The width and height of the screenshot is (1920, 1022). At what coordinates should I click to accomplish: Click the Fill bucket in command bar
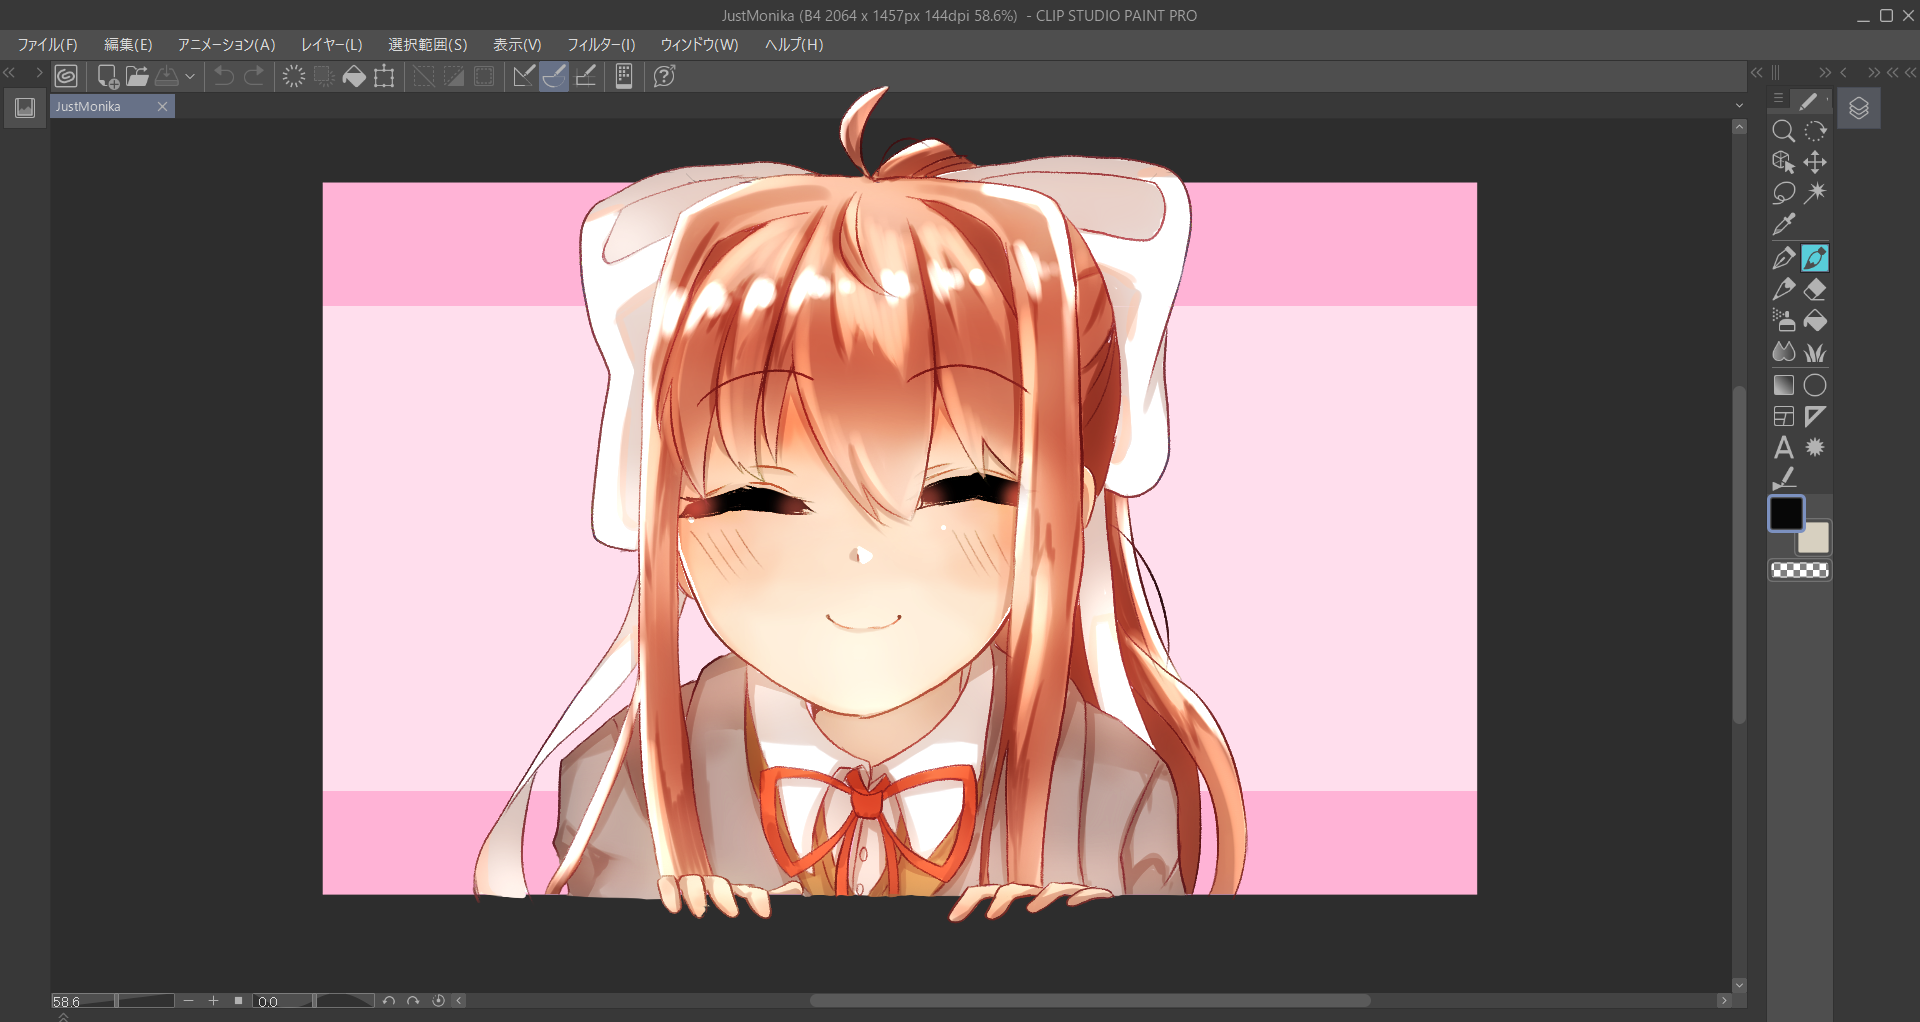click(x=354, y=77)
